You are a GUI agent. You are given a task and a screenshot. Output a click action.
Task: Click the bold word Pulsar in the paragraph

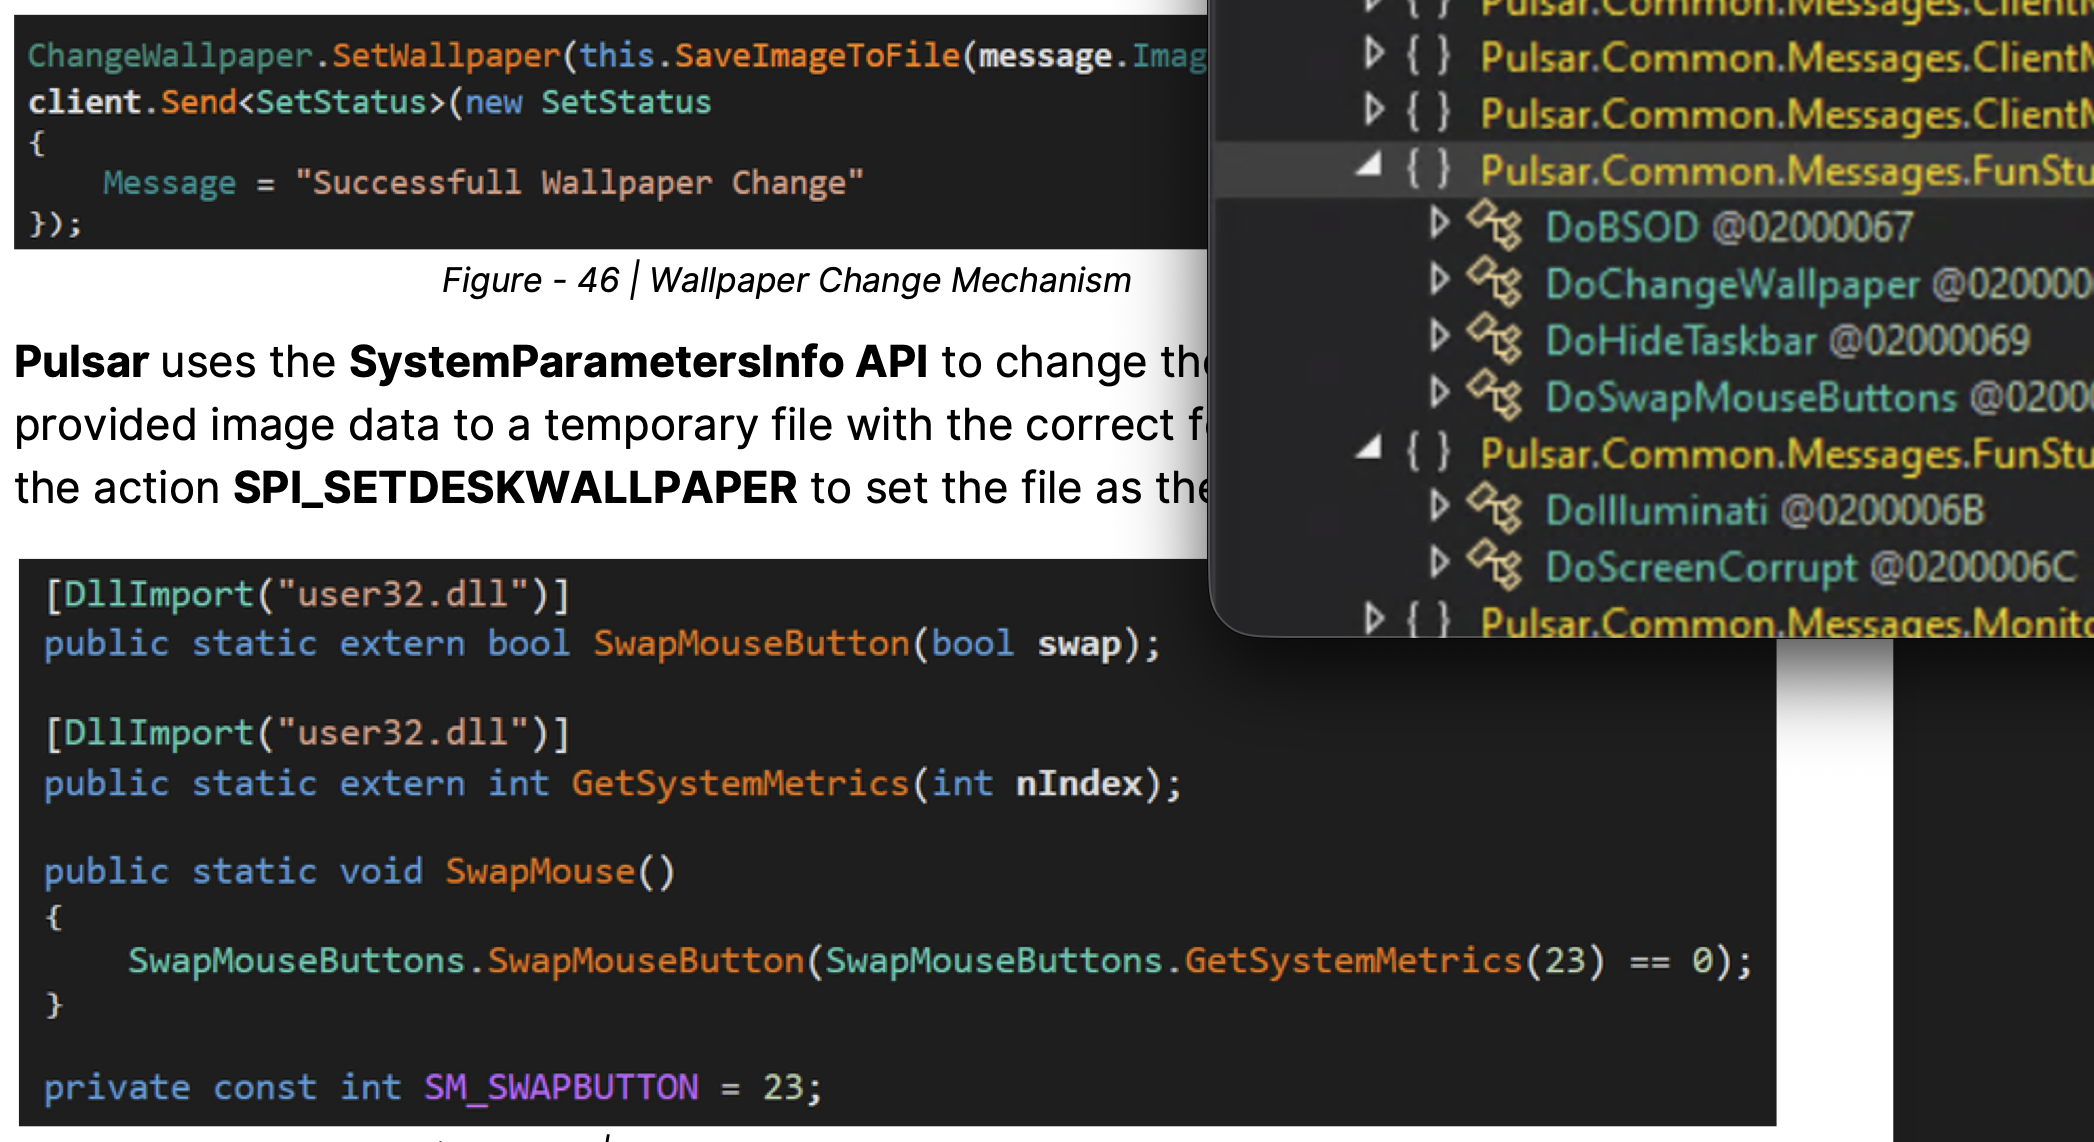coord(81,362)
